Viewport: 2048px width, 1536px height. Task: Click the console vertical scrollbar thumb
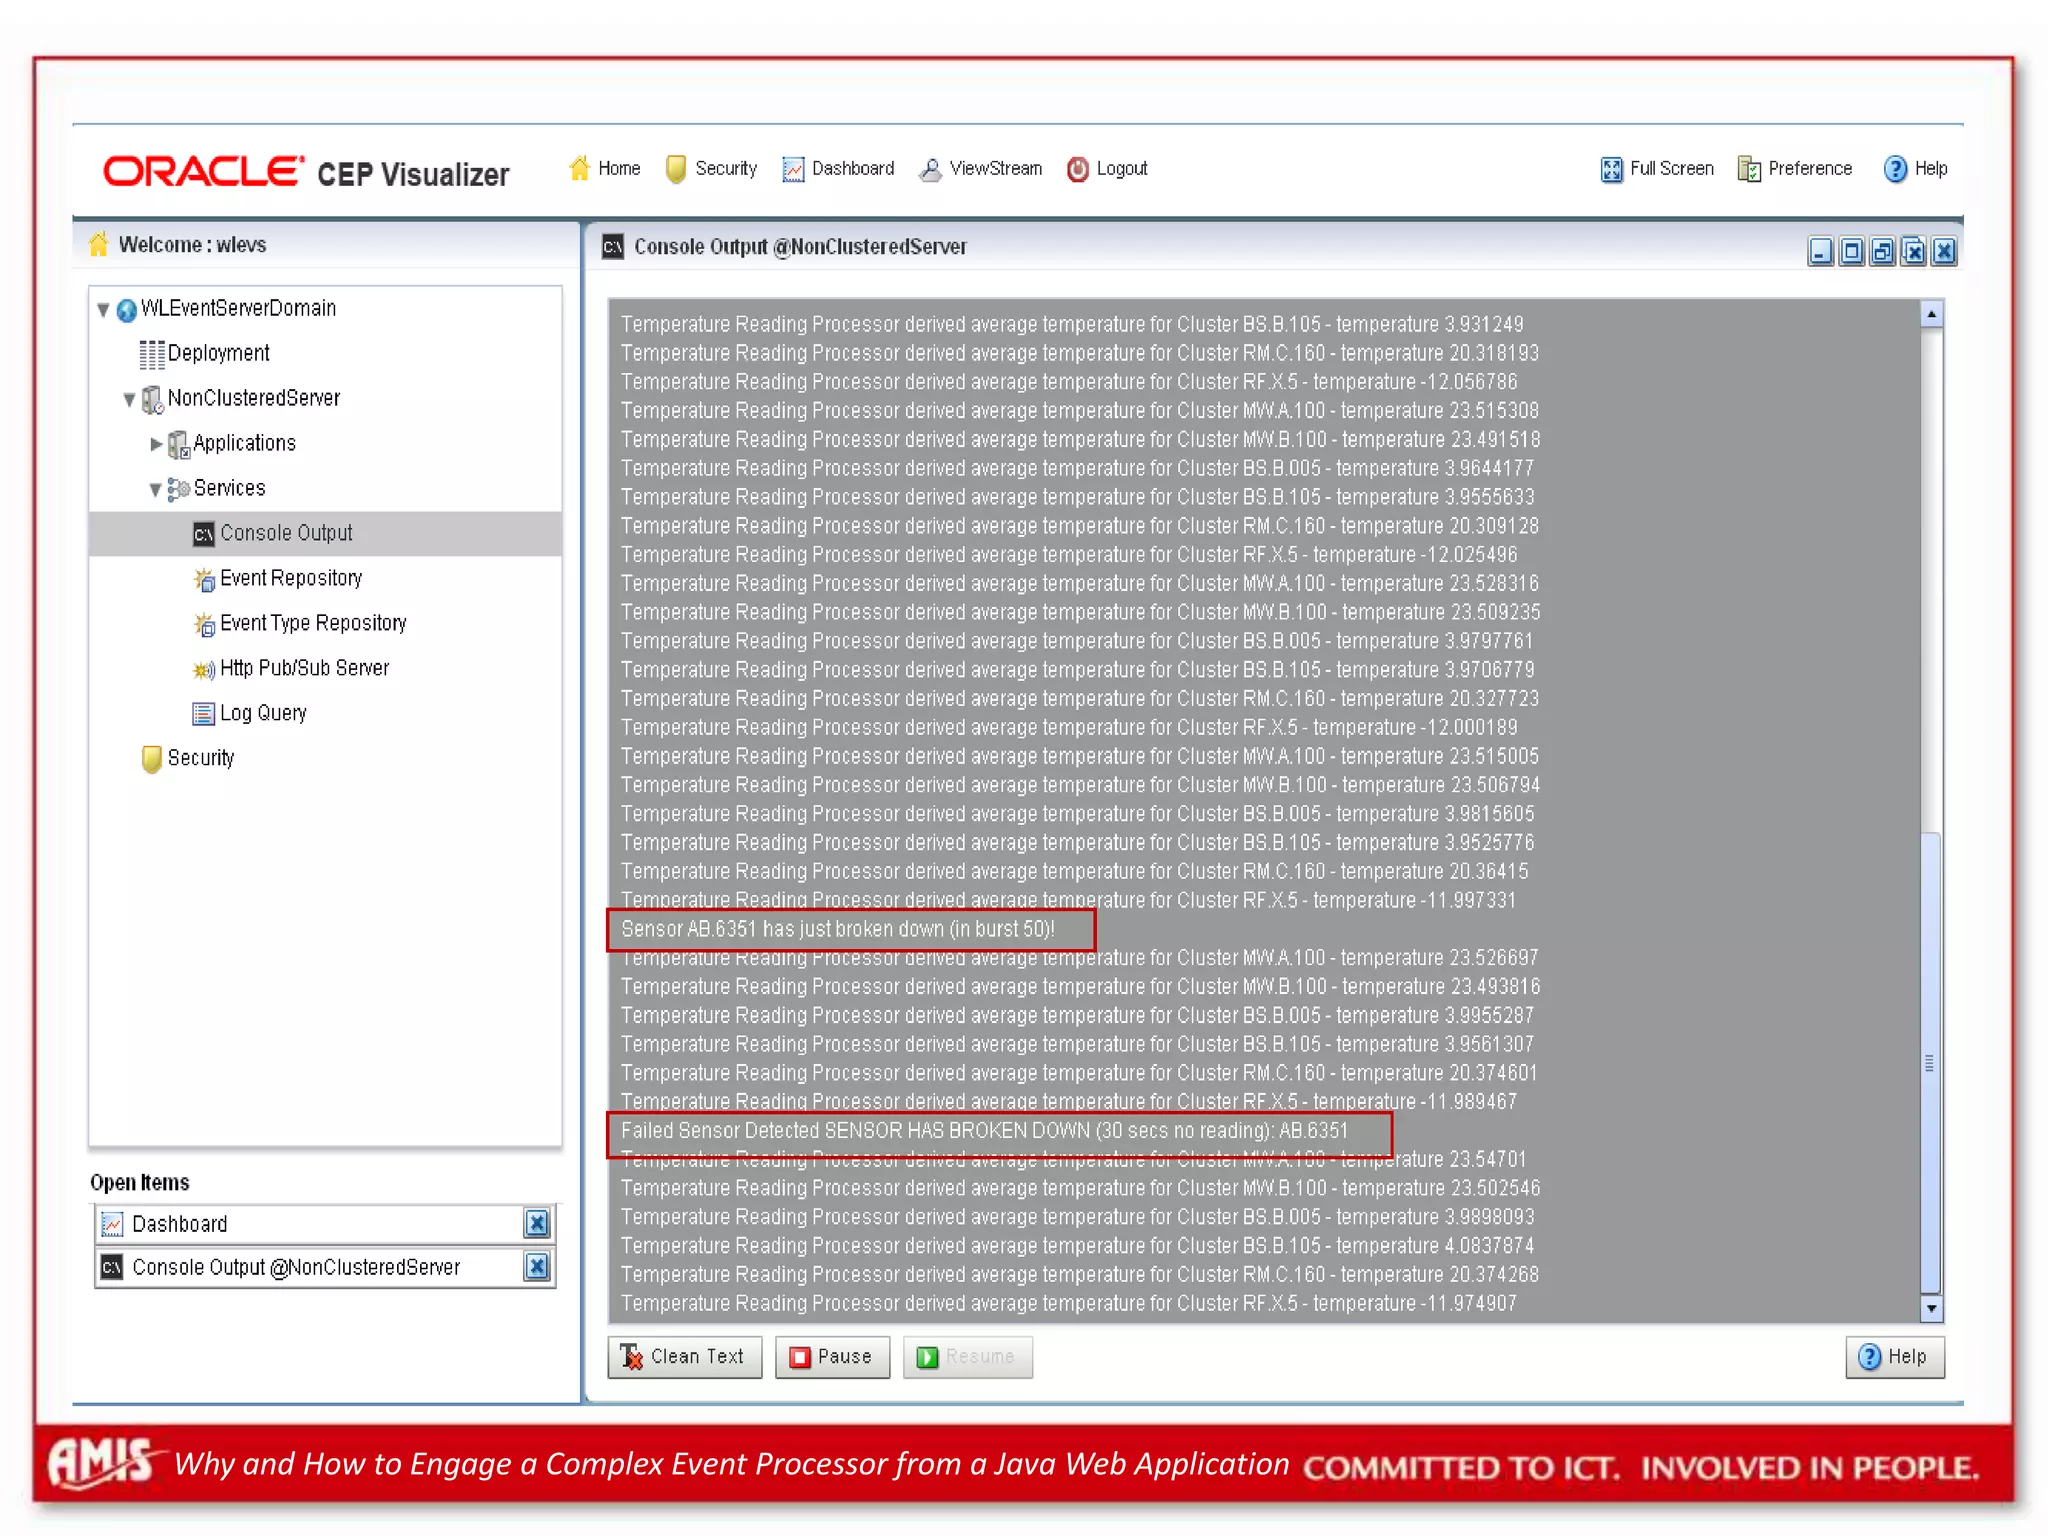[1931, 1062]
